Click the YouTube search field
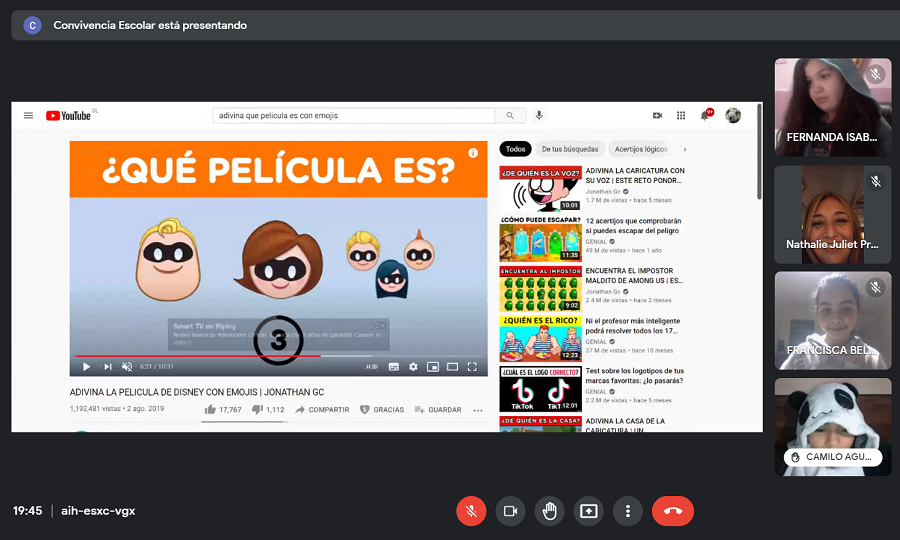The image size is (900, 540). coord(353,115)
